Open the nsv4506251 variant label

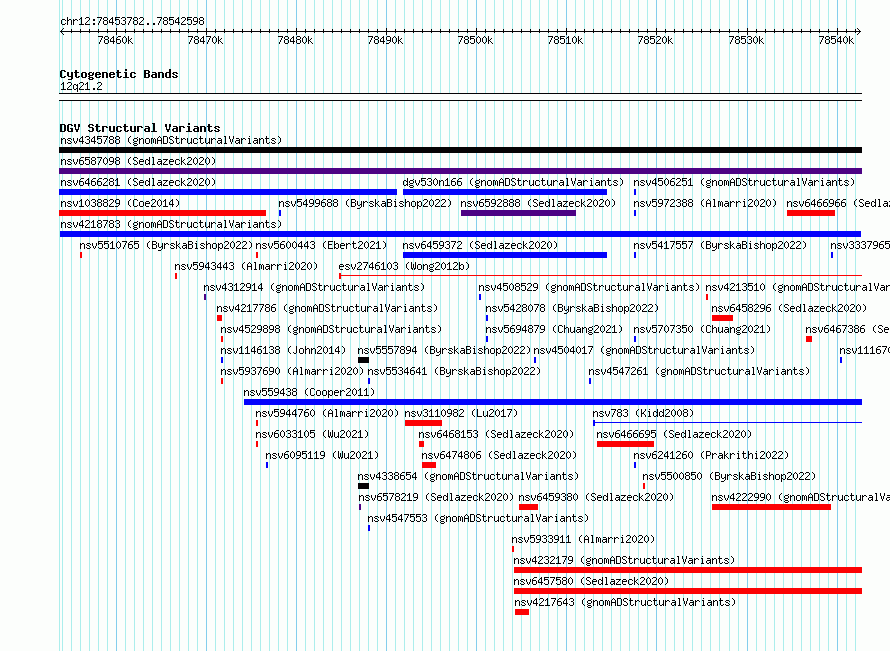(x=744, y=182)
